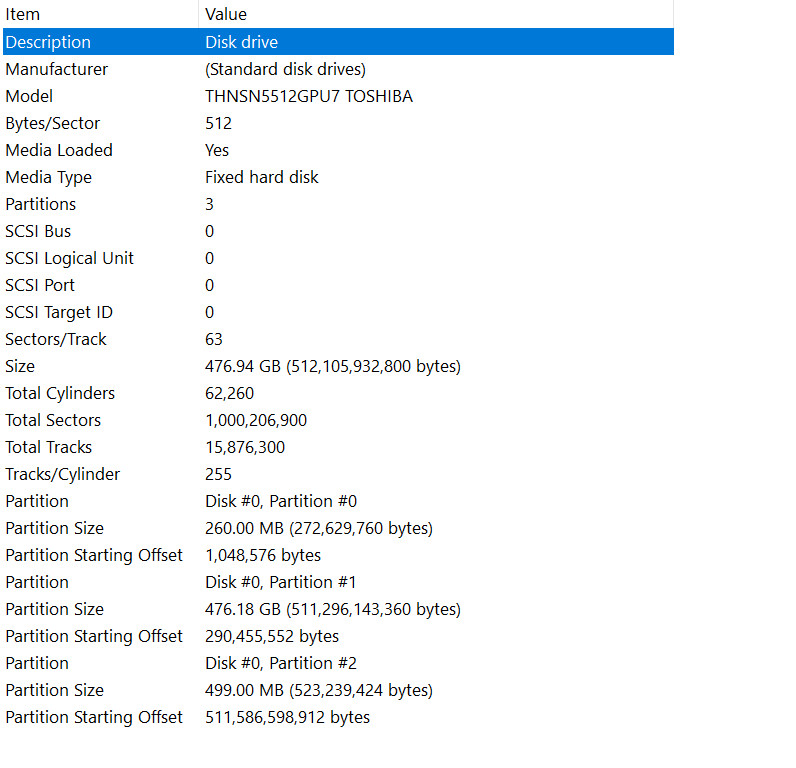This screenshot has height=768, width=796.
Task: Select the Total Tracks row label
Action: (49, 447)
